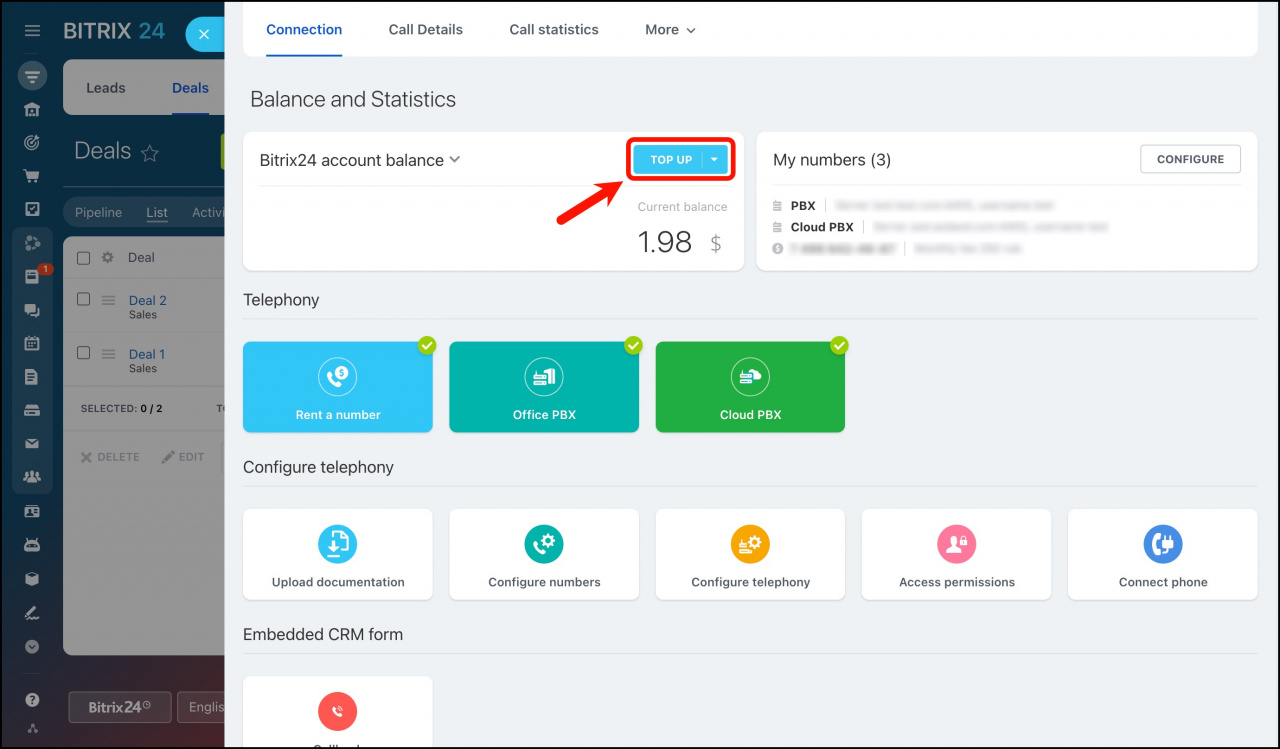Click the sitemap icon at sidebar bottom

tap(32, 729)
